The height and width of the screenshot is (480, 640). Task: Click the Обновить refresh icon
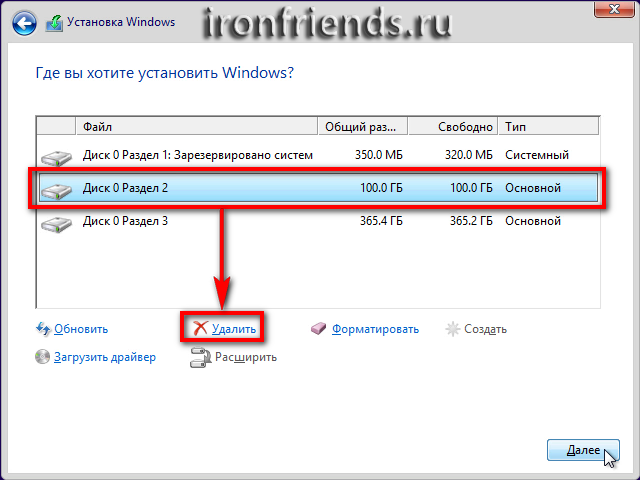43,328
